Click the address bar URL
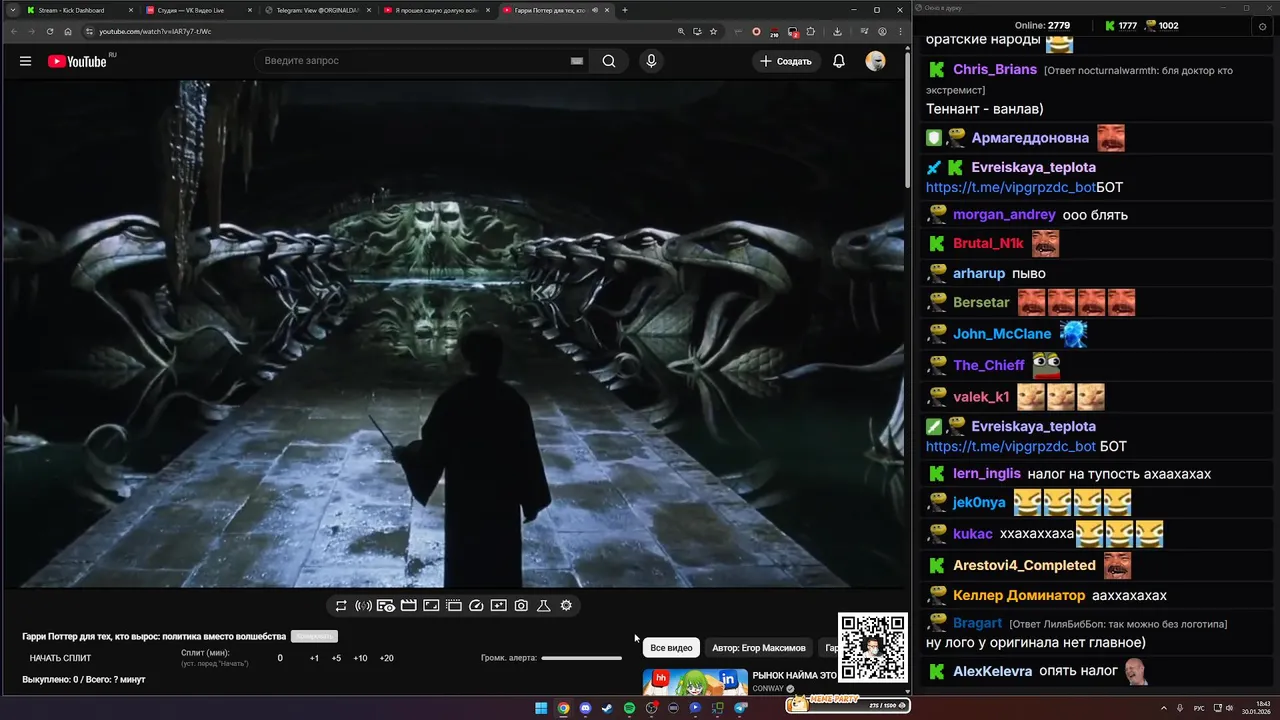 pyautogui.click(x=155, y=31)
